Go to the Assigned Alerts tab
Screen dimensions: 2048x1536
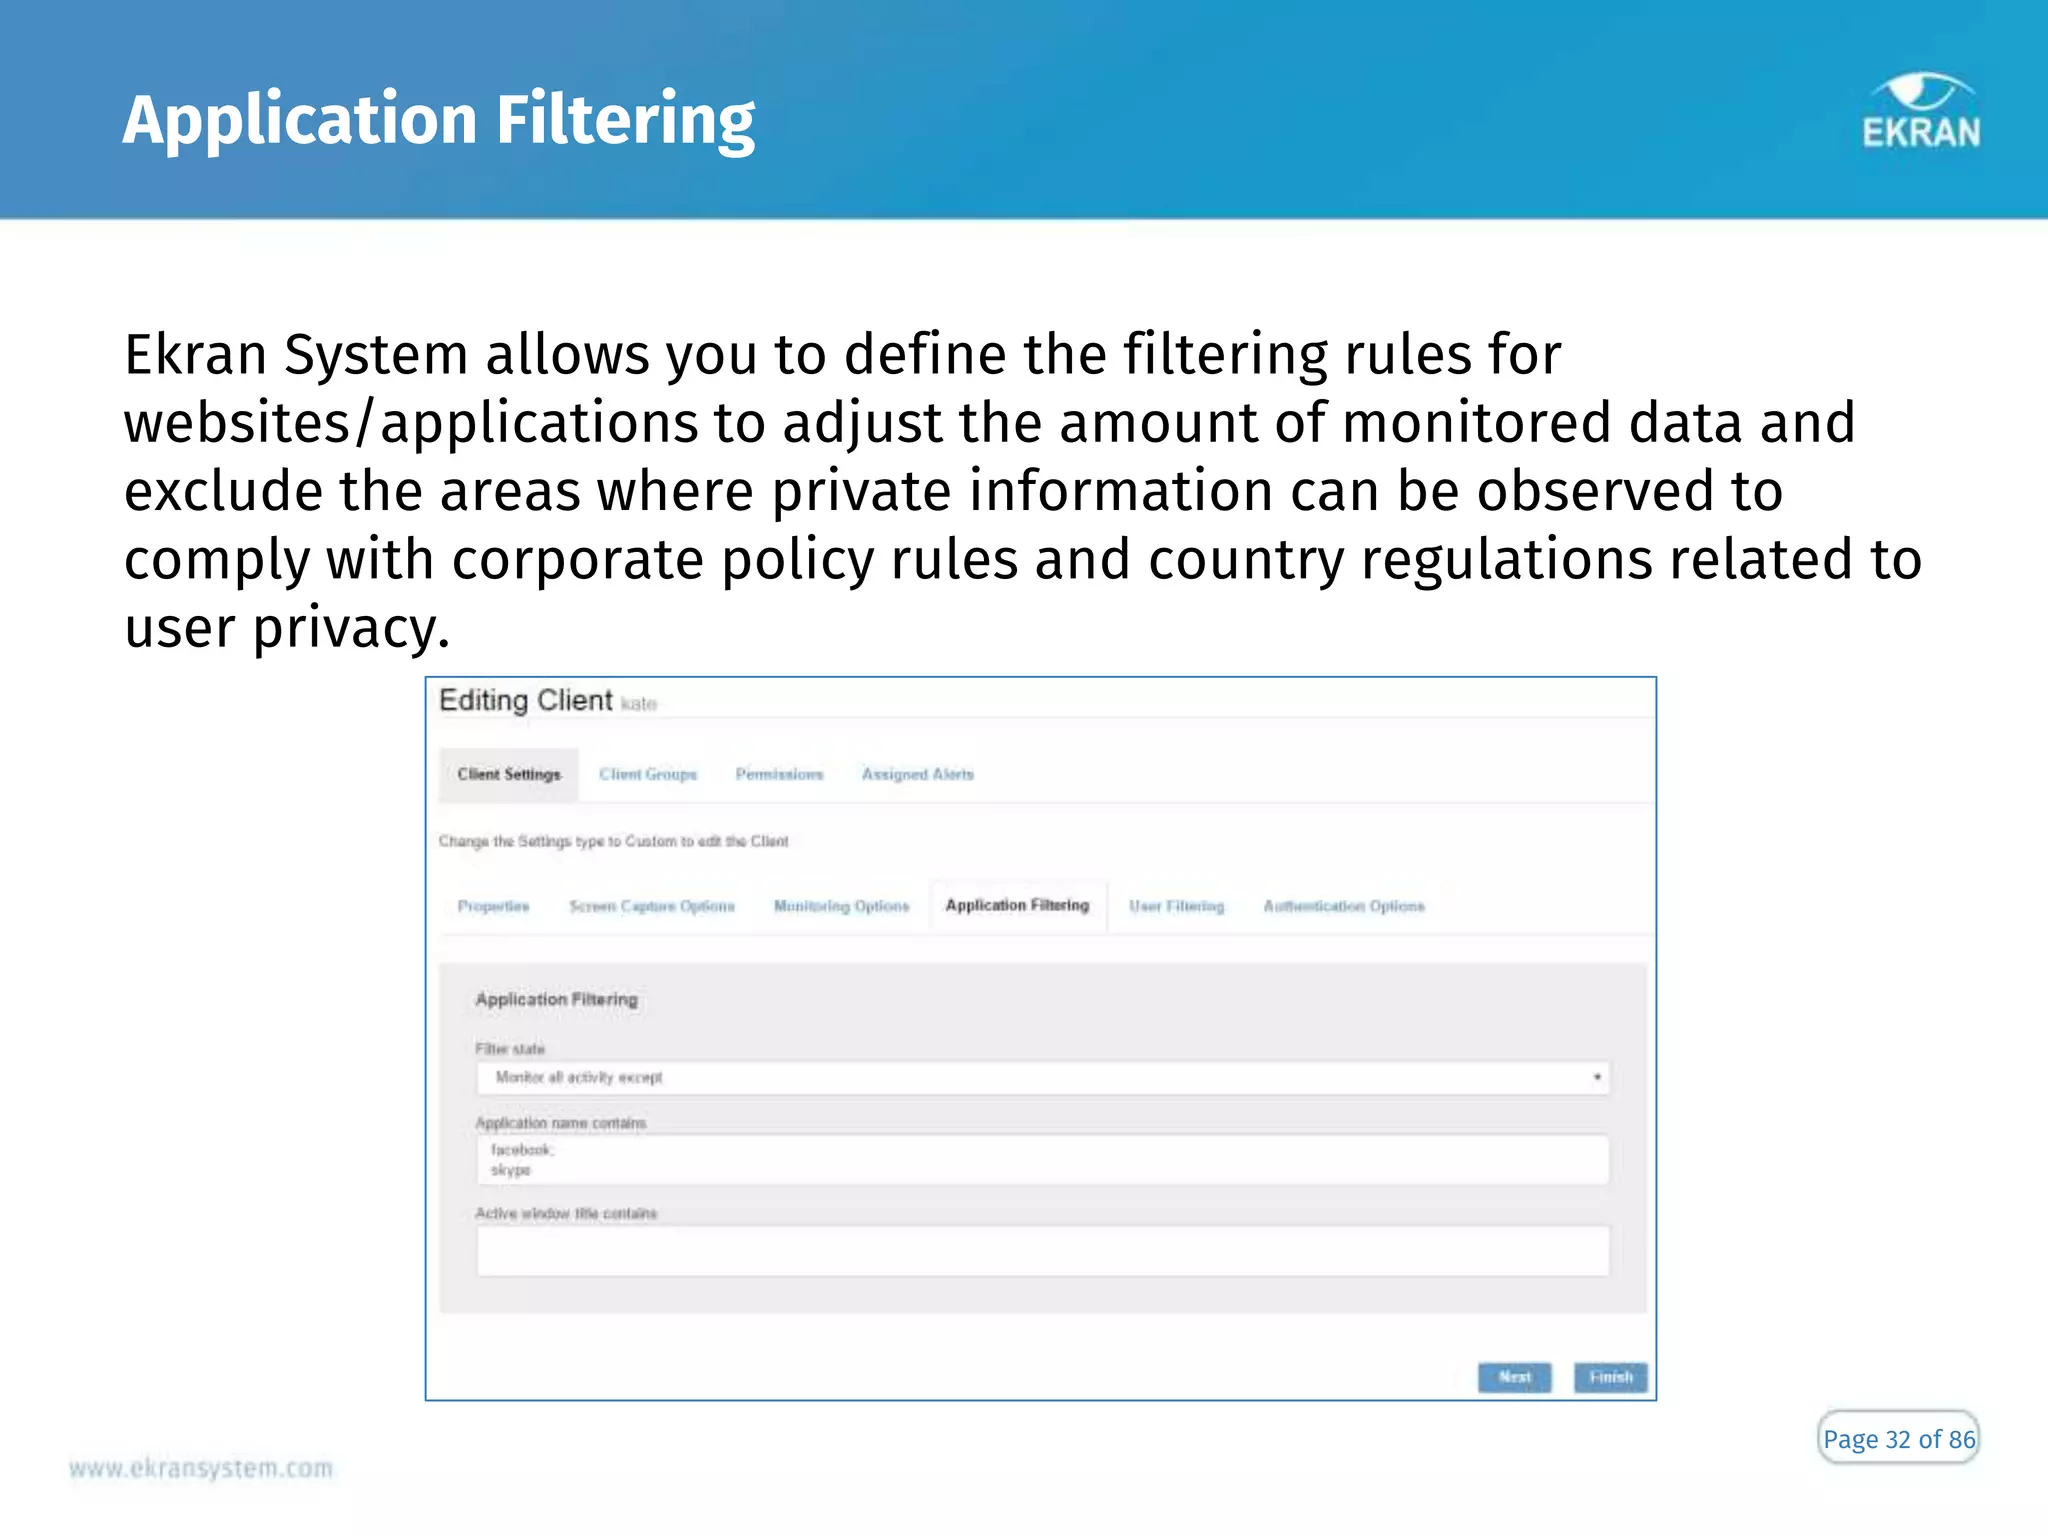click(917, 774)
